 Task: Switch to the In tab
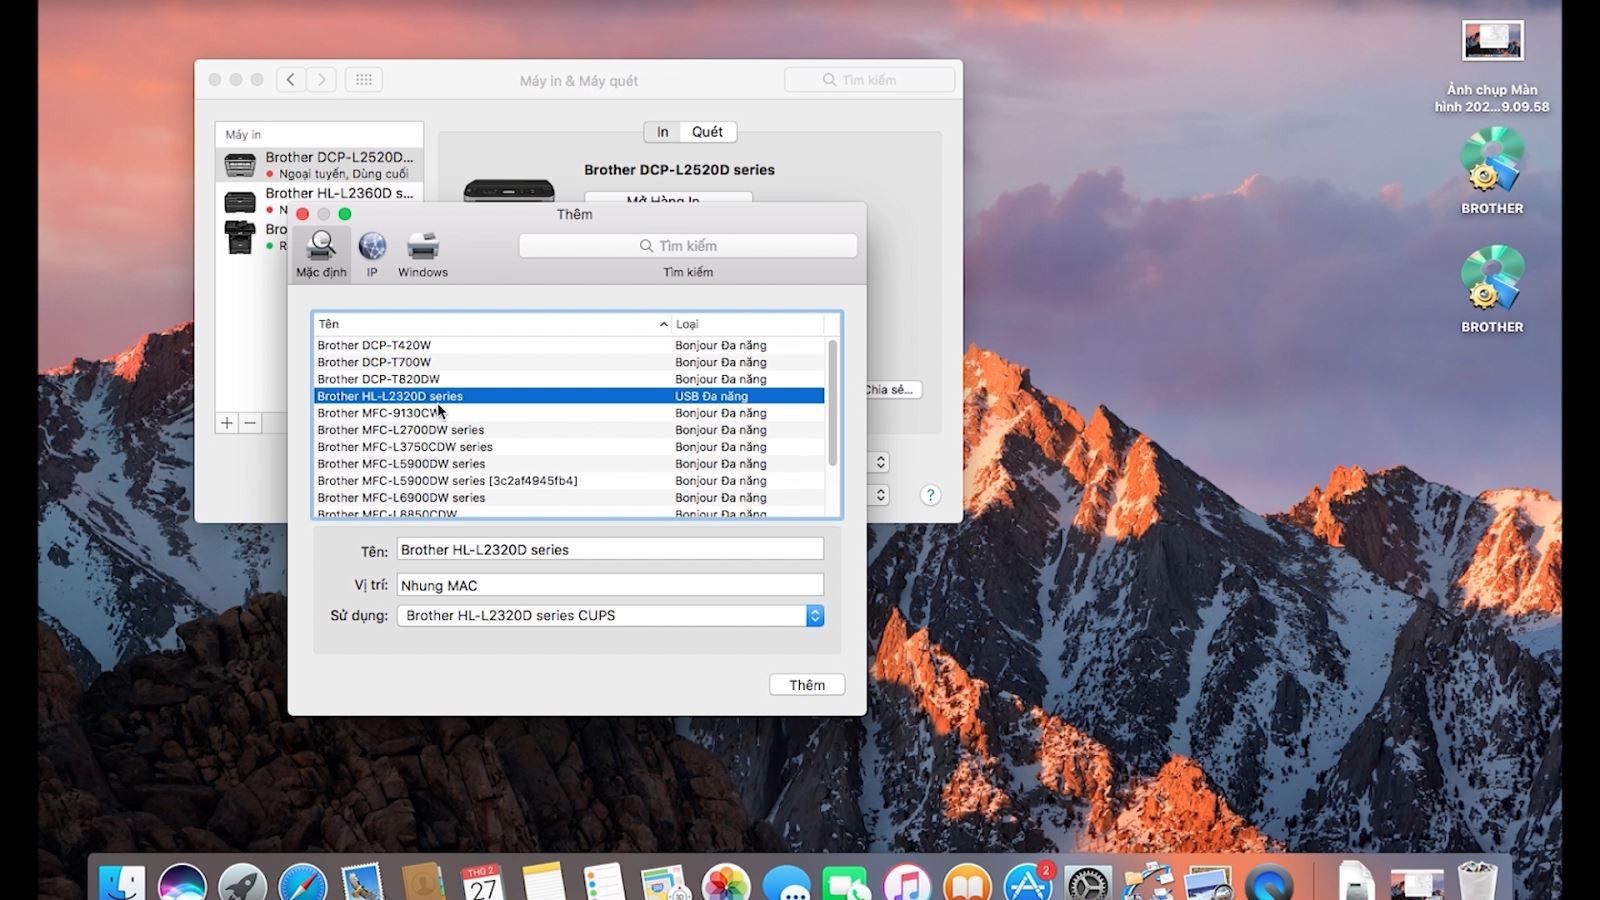point(662,132)
